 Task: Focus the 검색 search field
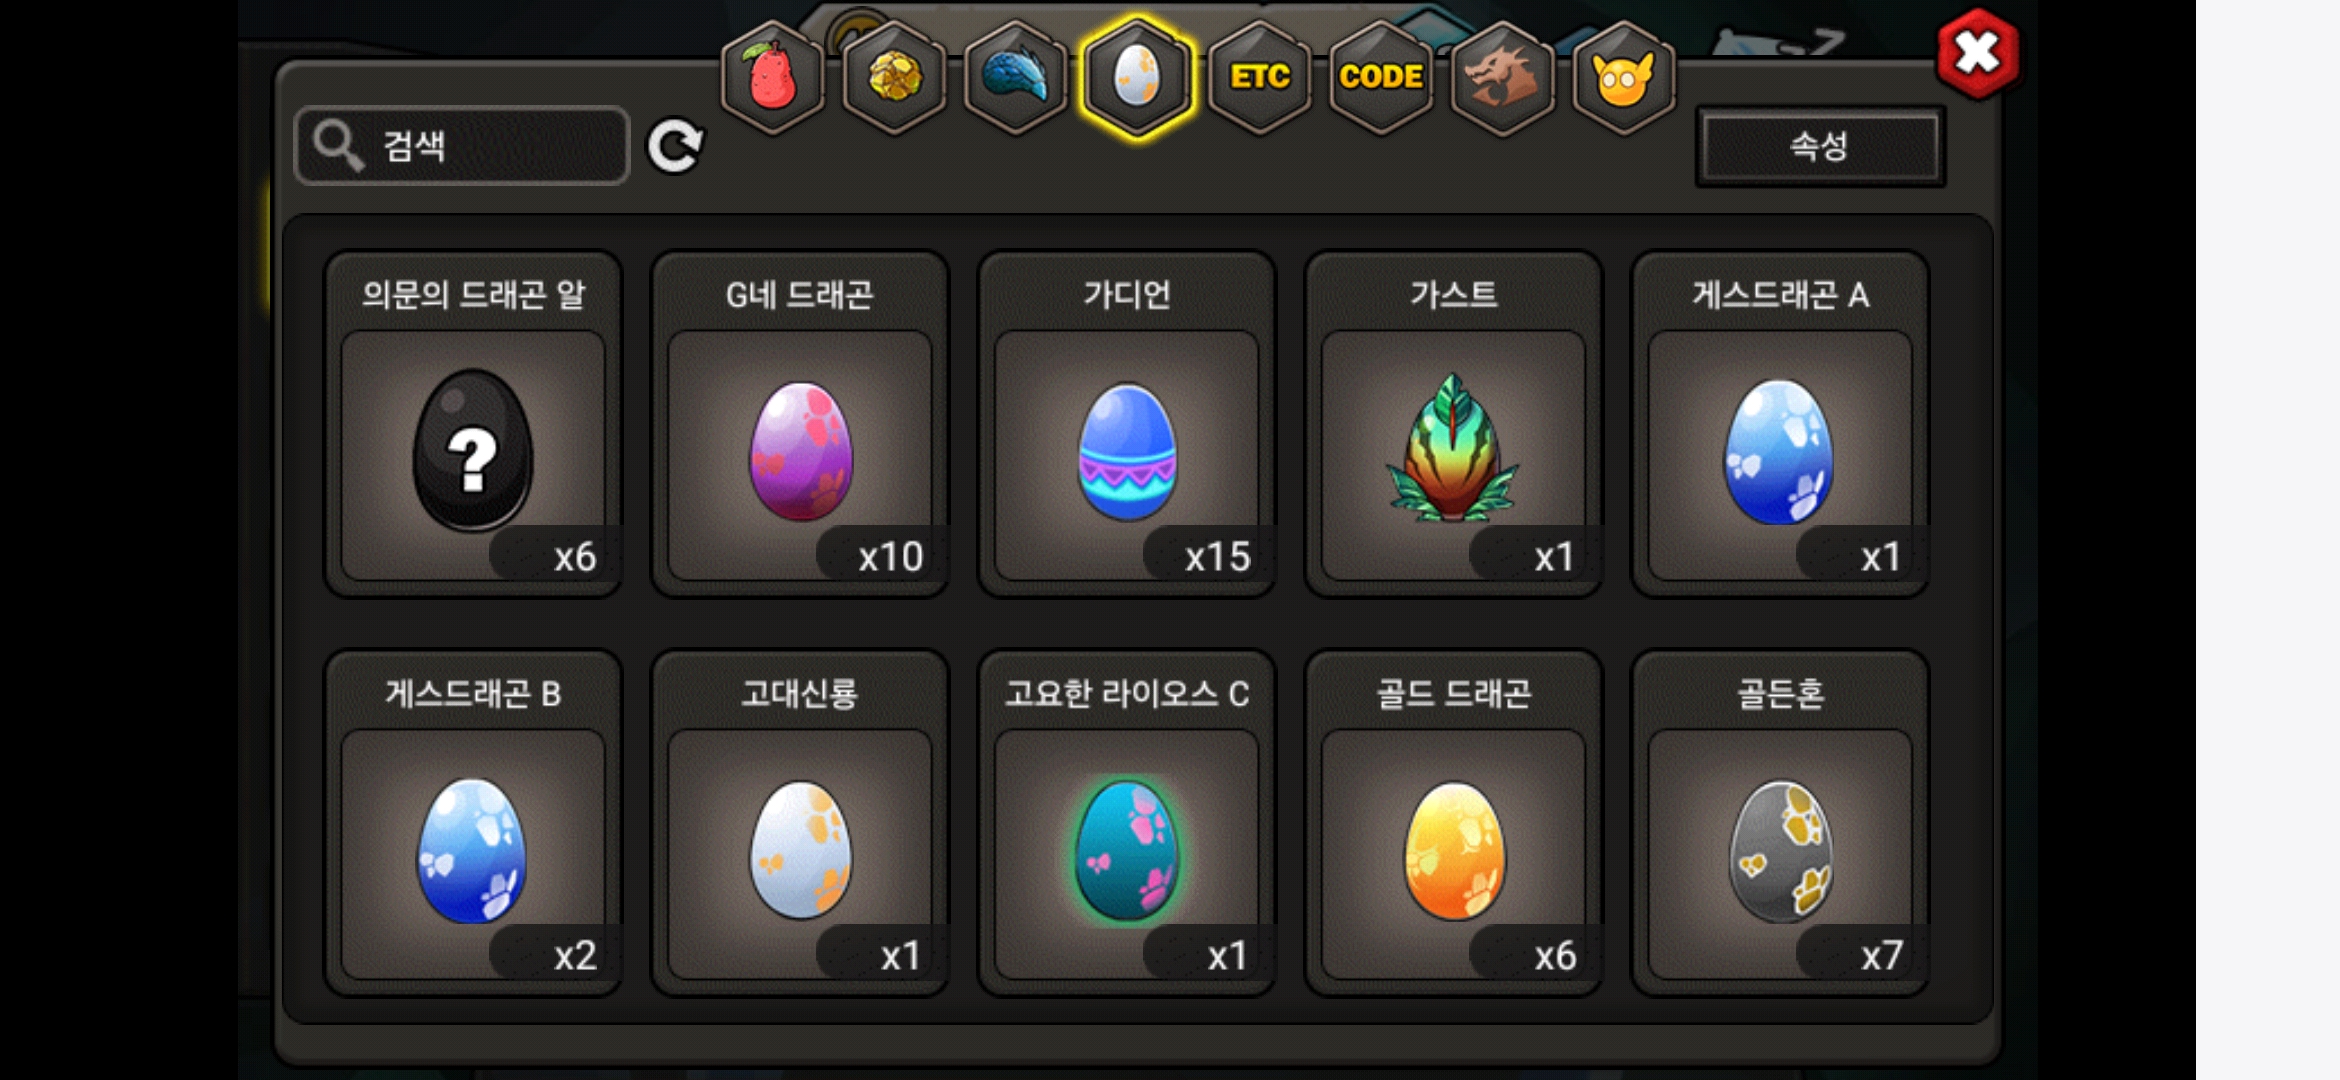click(462, 146)
